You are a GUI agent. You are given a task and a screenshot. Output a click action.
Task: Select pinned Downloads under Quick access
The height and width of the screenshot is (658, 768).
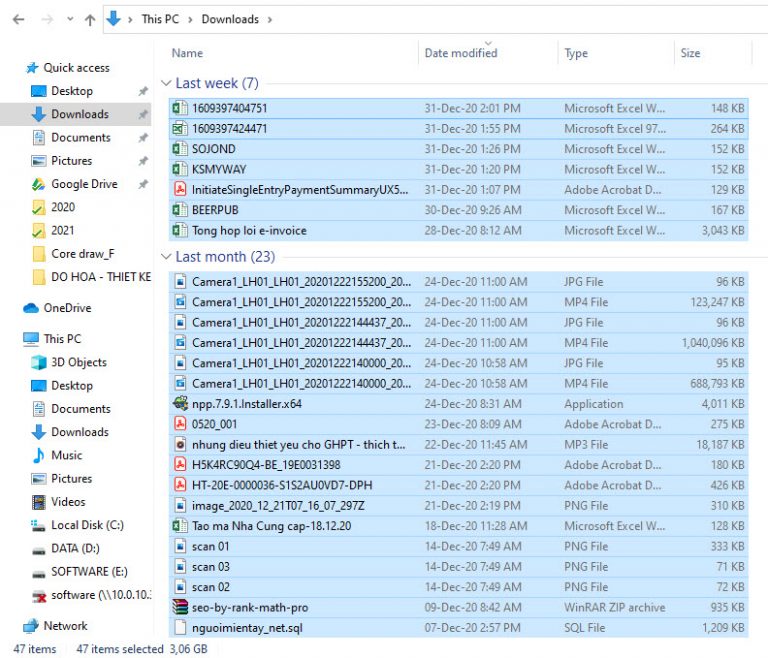(x=80, y=114)
